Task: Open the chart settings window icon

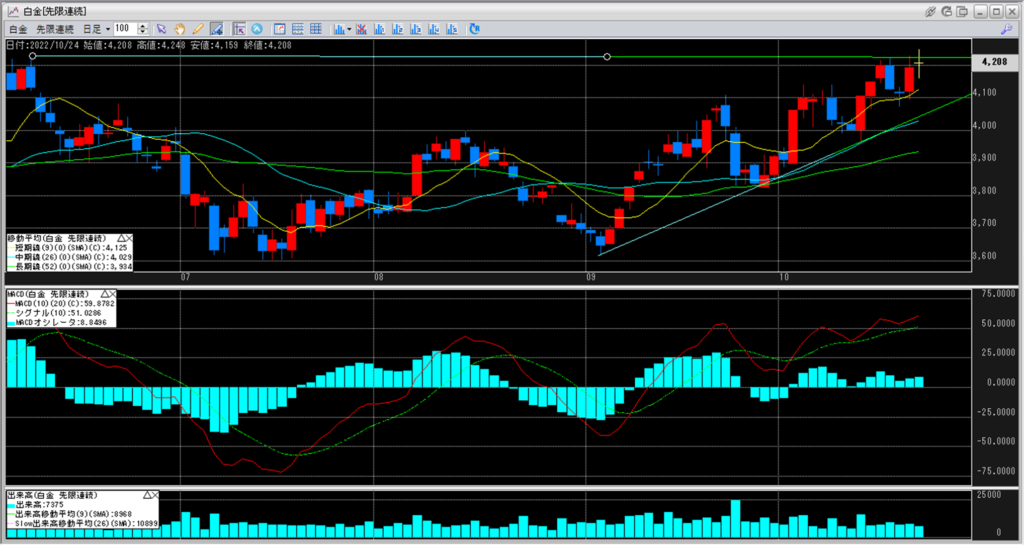Action: tap(280, 29)
